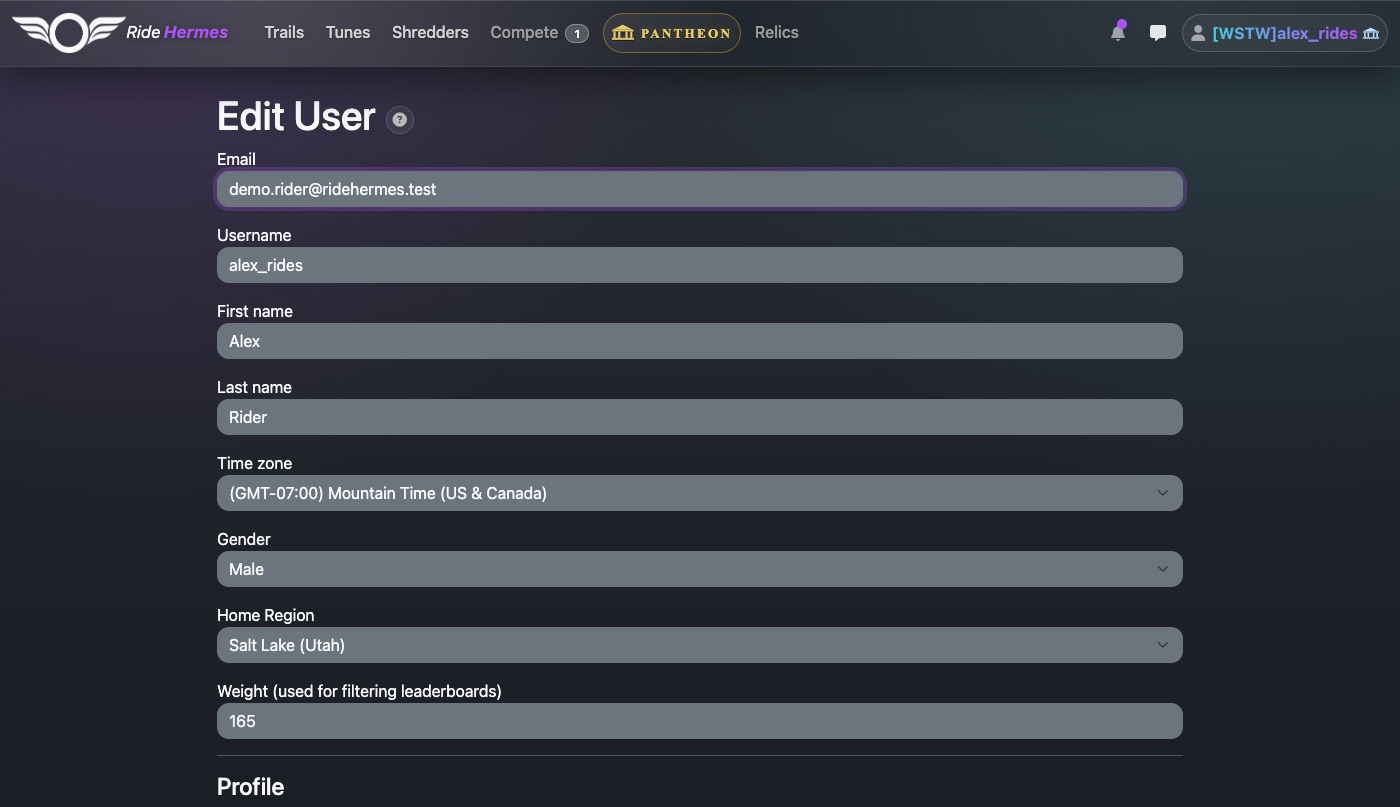Screen dimensions: 1400x807
Task: Go to the Trails page
Action: [284, 32]
